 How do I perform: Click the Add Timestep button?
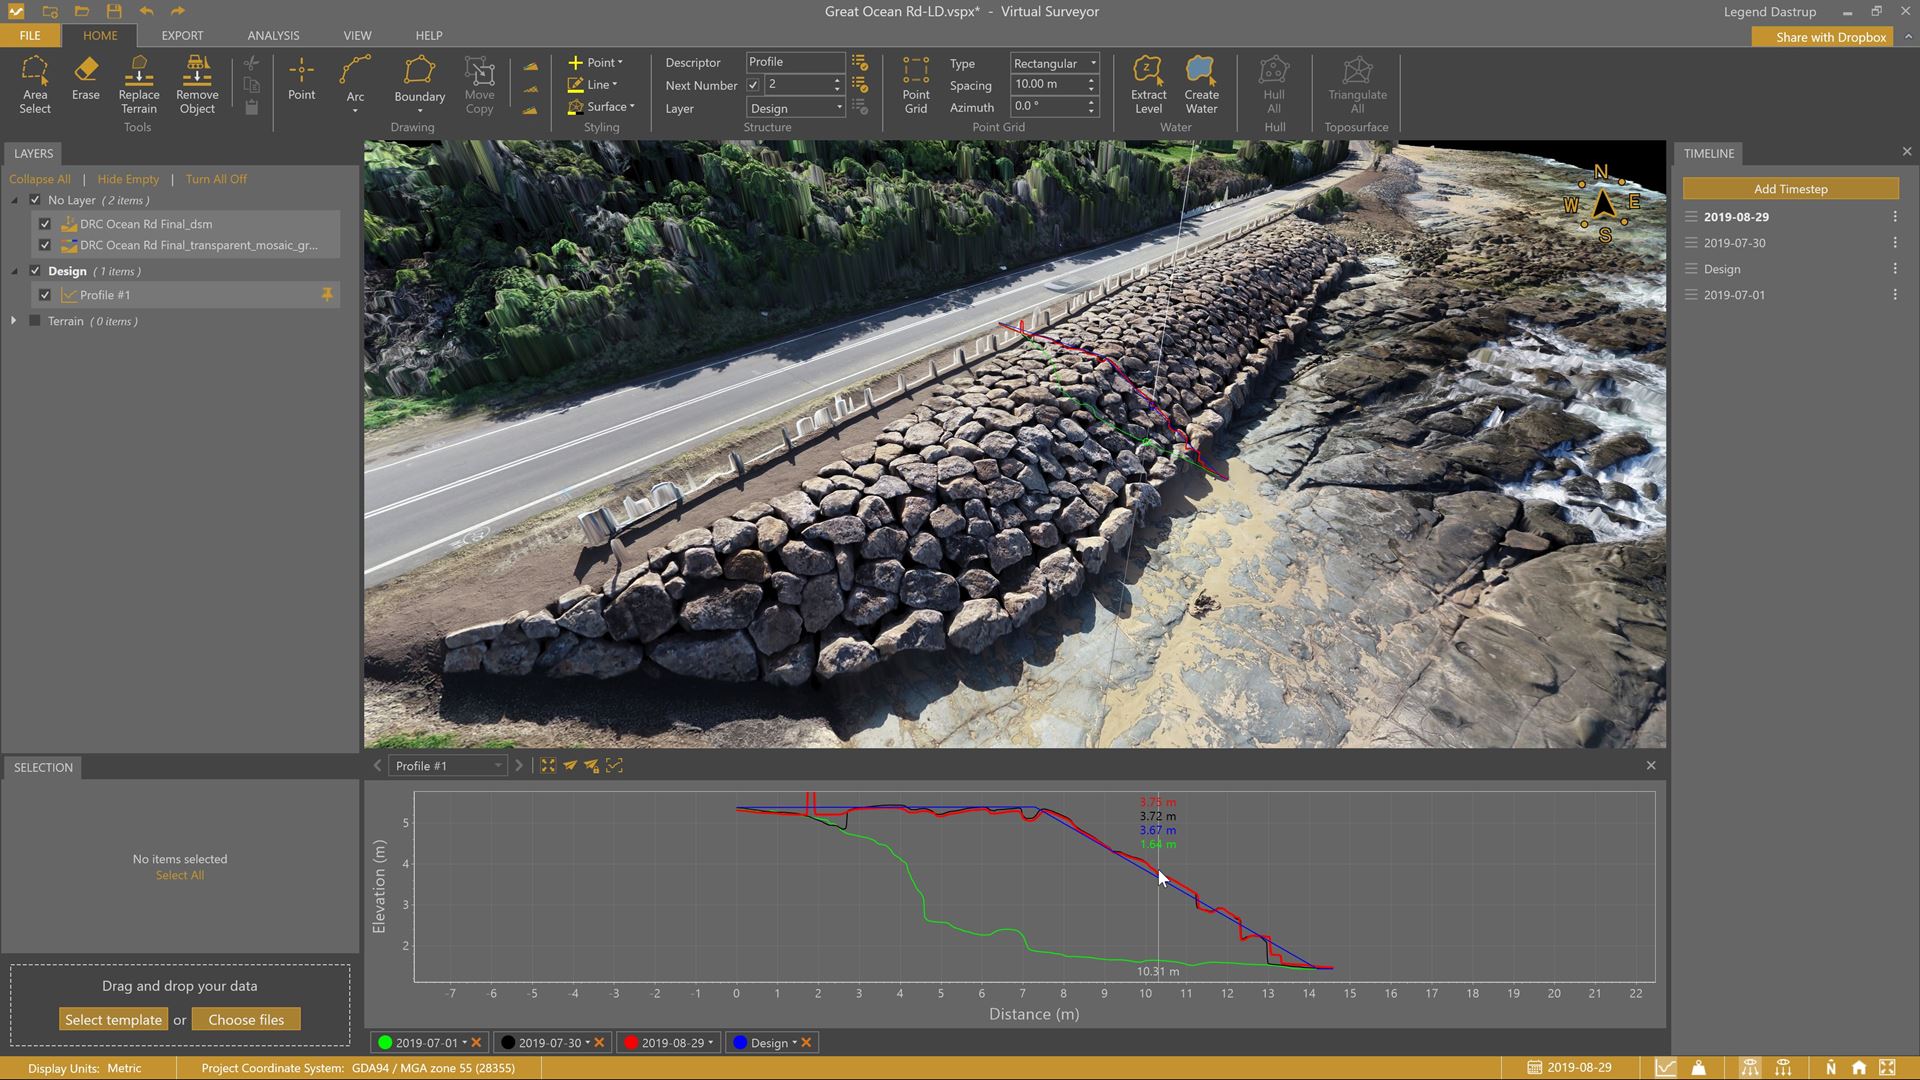coord(1790,189)
